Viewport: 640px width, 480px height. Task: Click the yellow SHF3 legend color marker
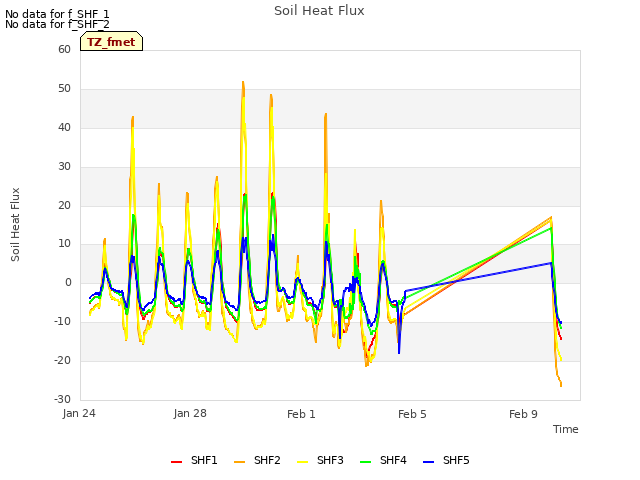tap(302, 462)
